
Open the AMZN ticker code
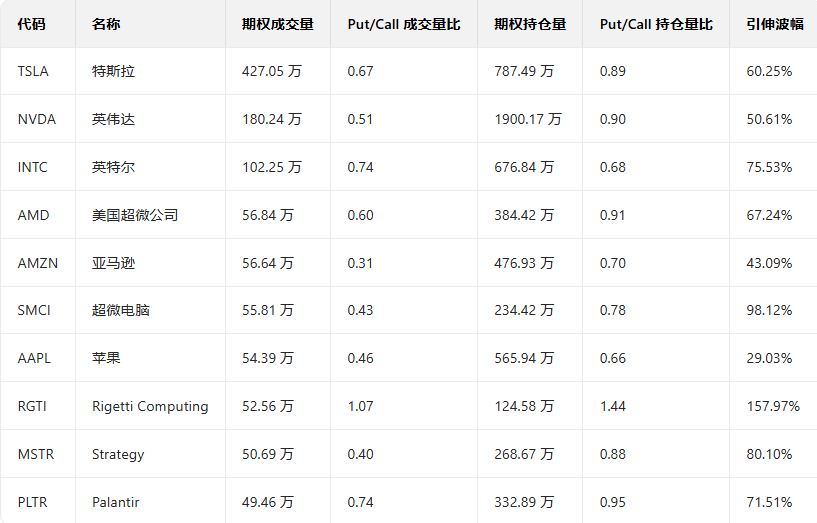[38, 263]
